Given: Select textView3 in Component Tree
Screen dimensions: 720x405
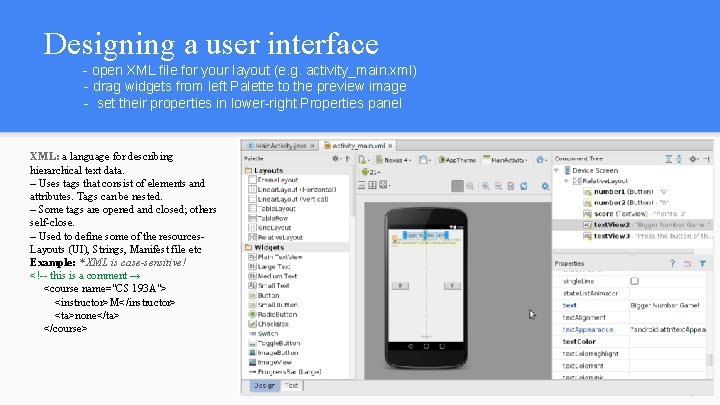Looking at the screenshot, I should tap(647, 236).
